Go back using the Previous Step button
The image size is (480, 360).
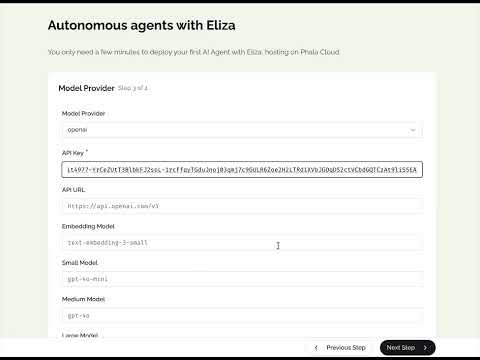pyautogui.click(x=340, y=348)
